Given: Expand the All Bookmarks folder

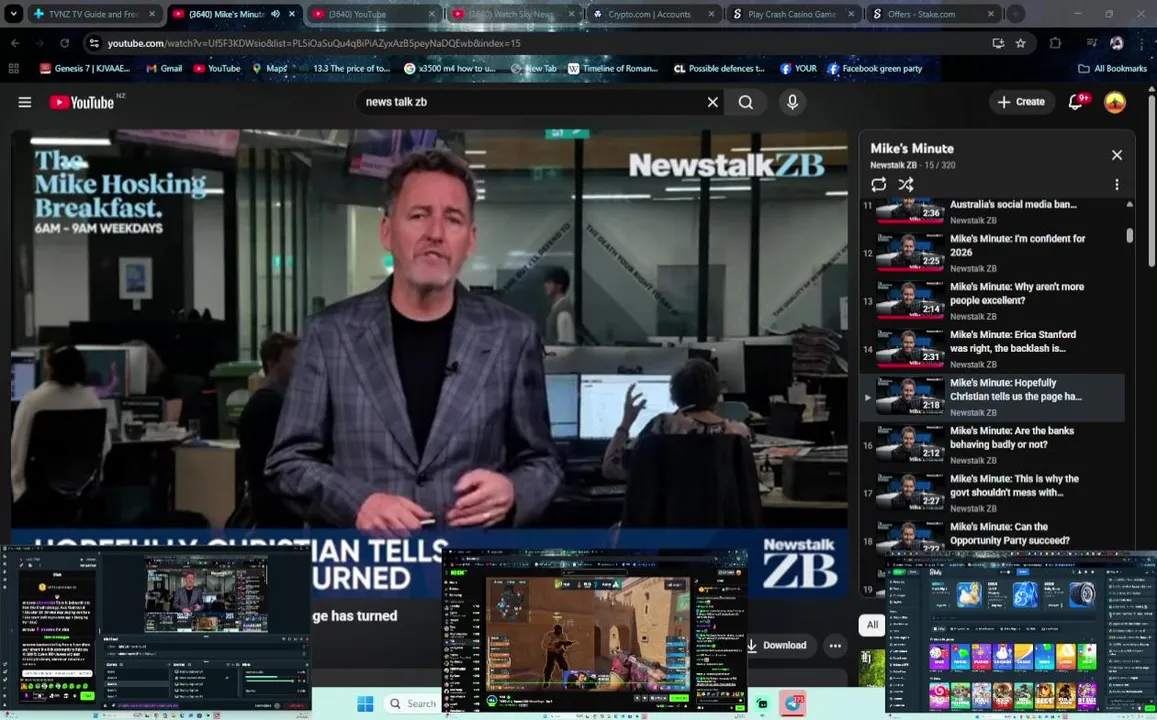Looking at the screenshot, I should click(x=1112, y=68).
